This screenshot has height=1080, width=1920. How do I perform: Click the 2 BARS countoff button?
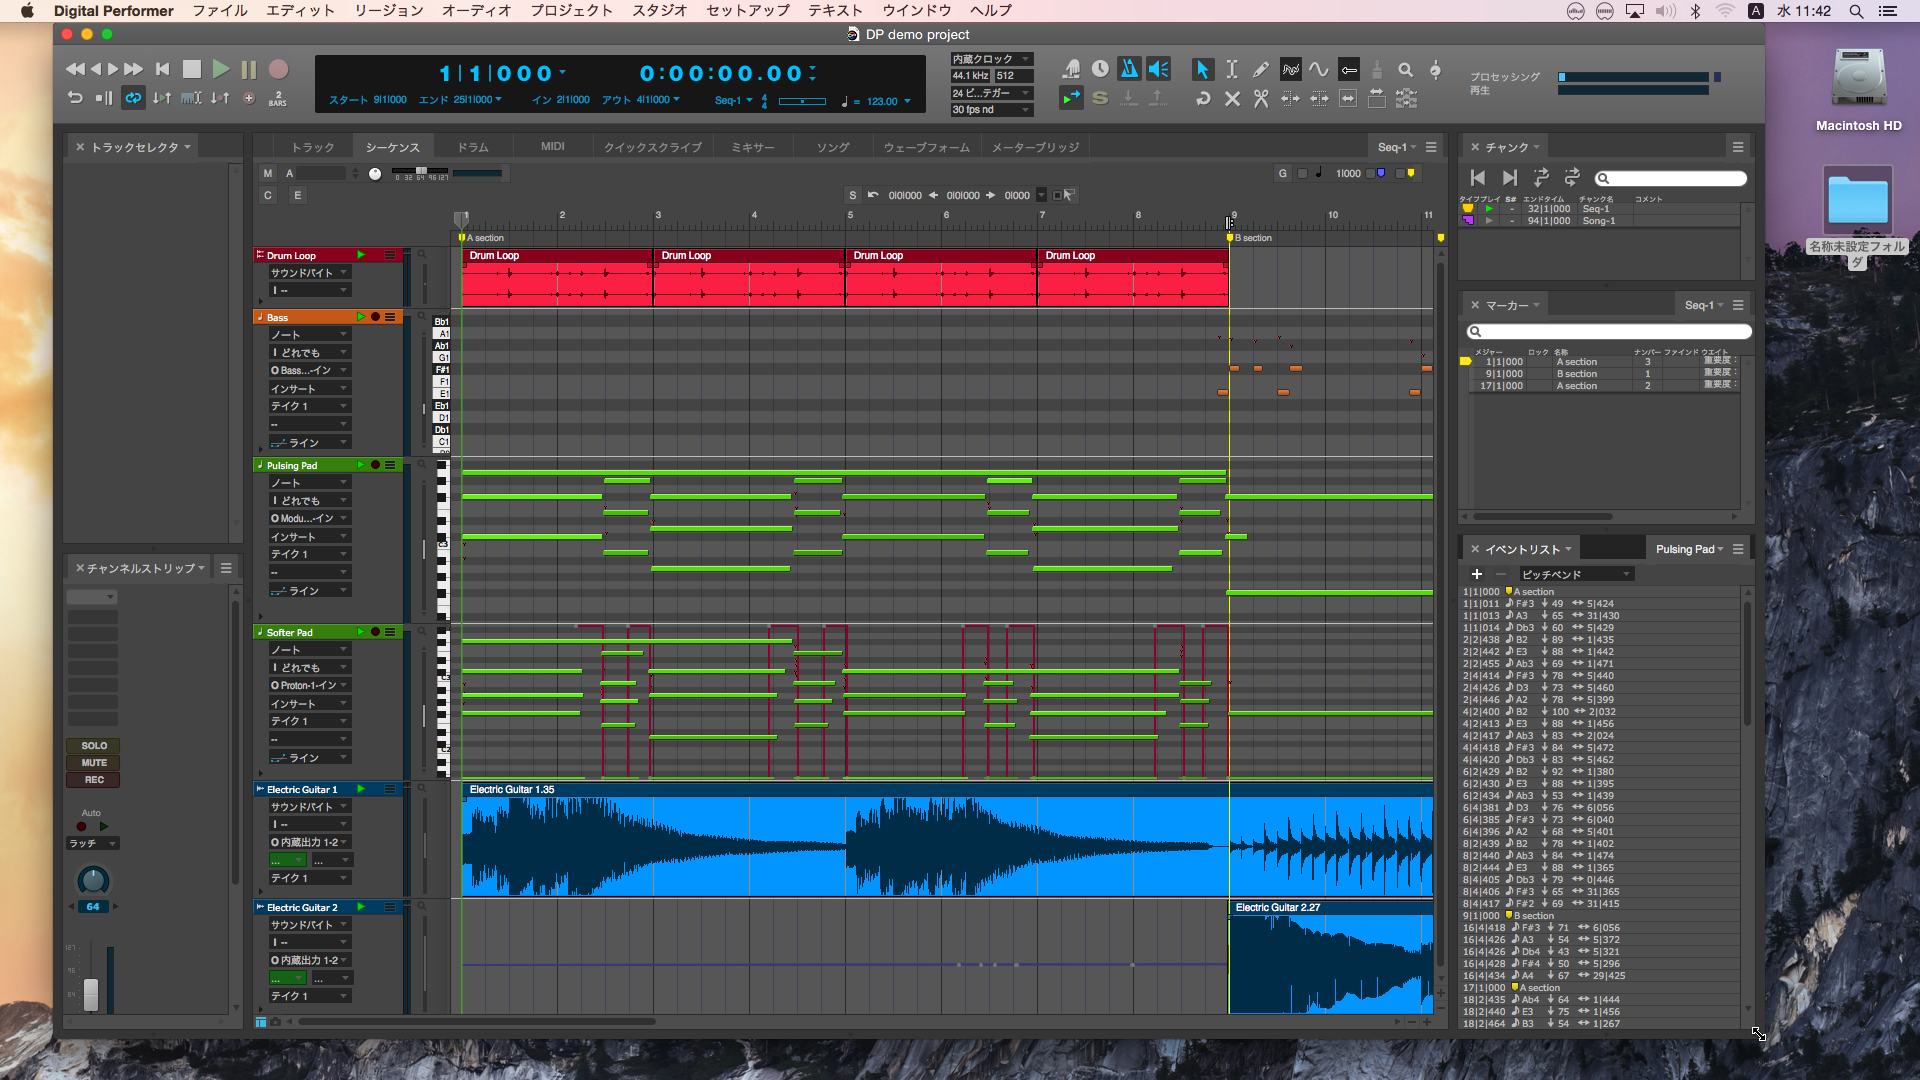click(x=278, y=98)
